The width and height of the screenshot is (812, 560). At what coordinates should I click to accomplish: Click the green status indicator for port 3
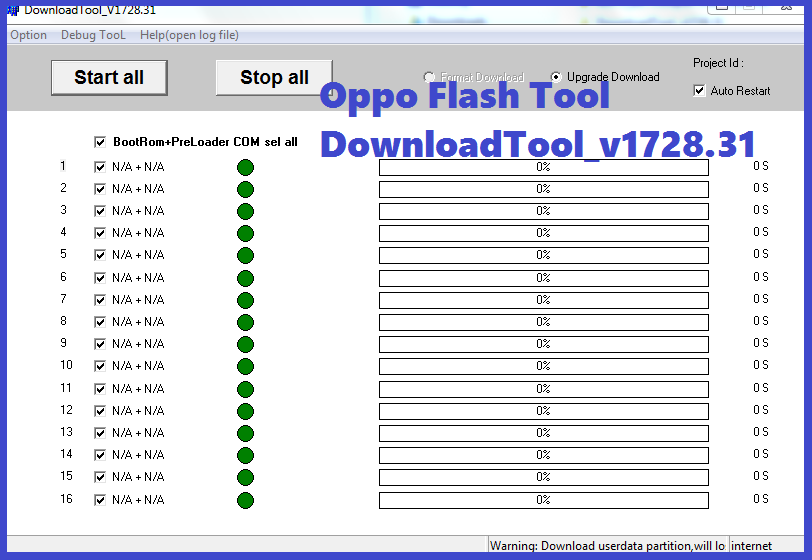[x=245, y=211]
